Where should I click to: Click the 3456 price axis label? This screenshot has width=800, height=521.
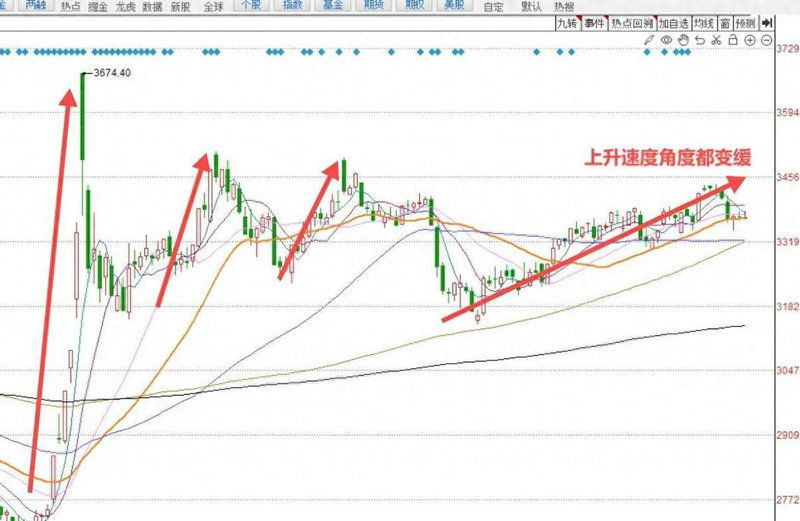tap(788, 177)
